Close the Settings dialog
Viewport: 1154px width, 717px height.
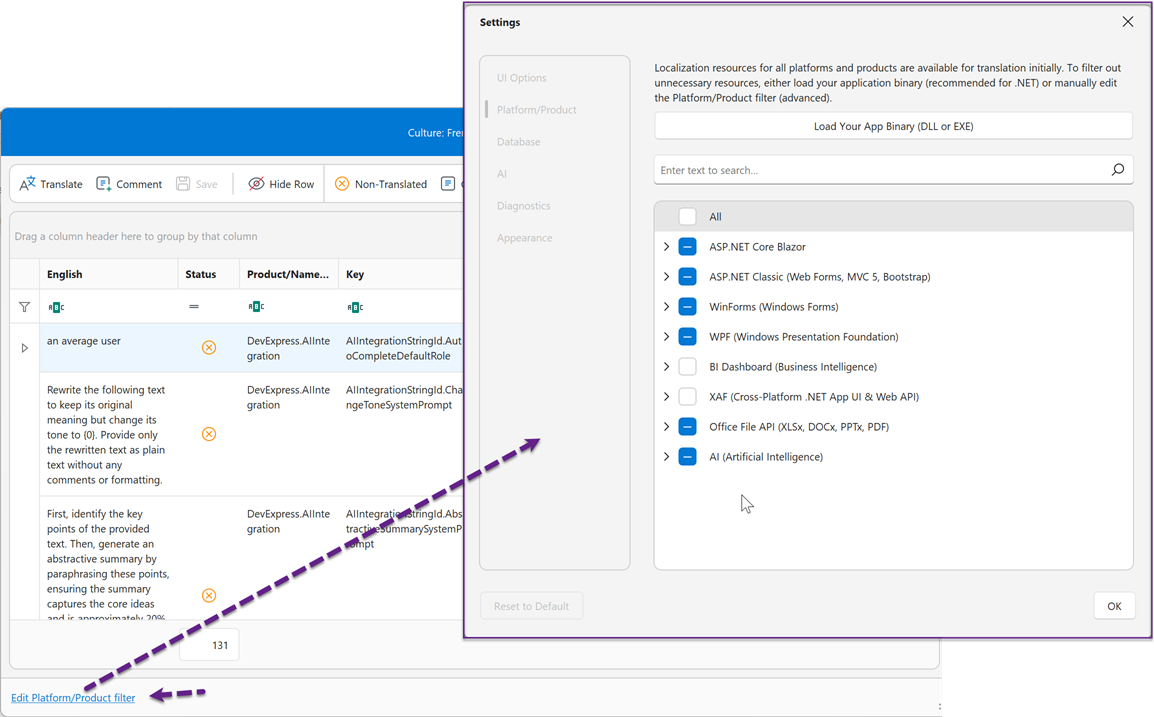[x=1128, y=22]
